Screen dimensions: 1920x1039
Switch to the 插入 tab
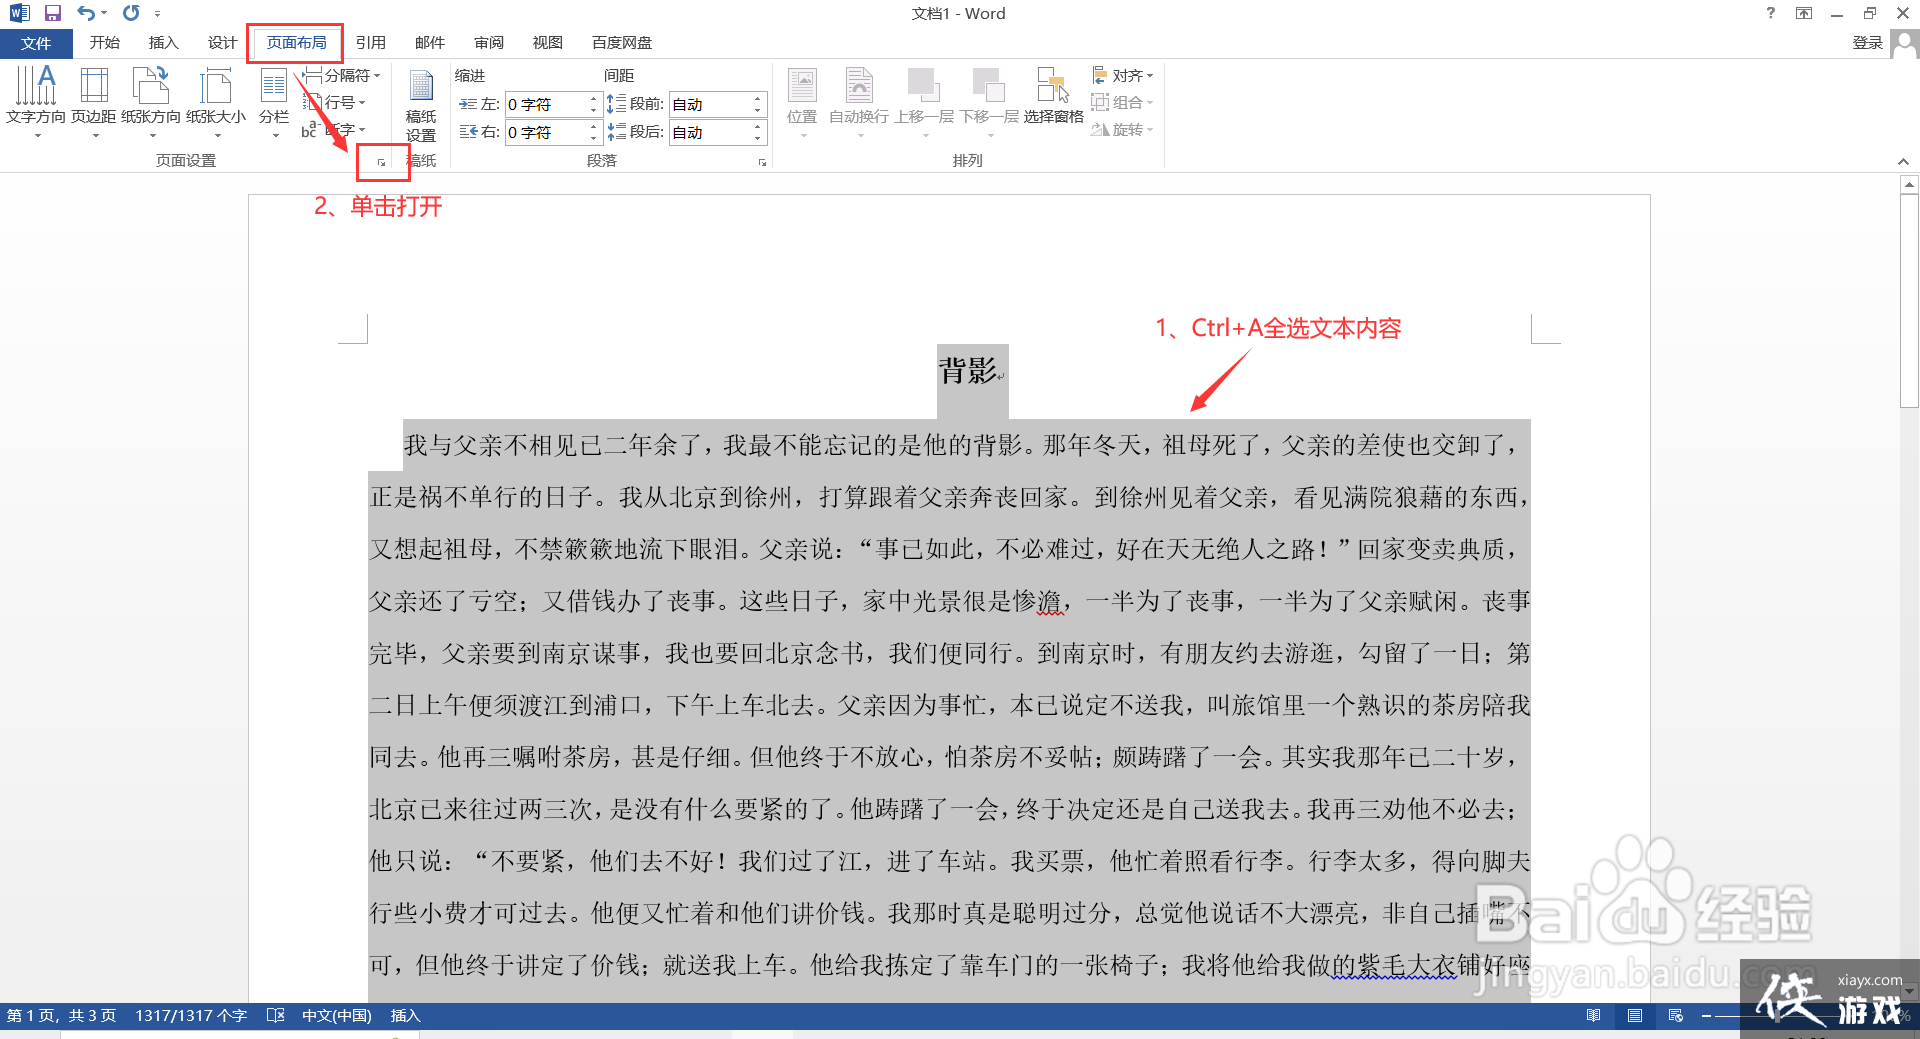(x=163, y=43)
